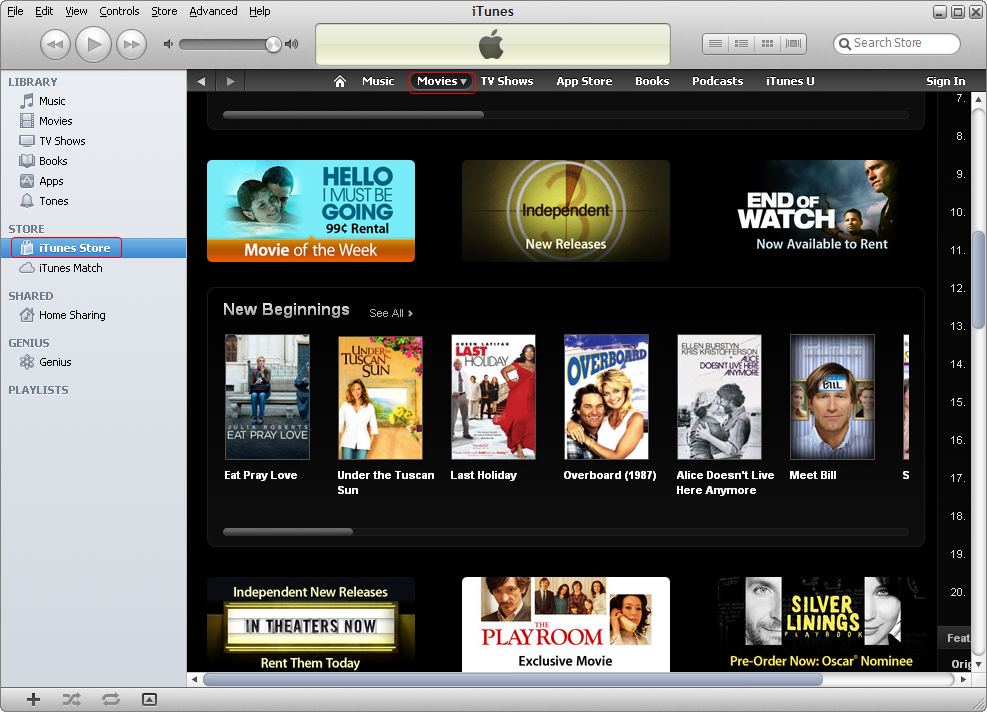Image resolution: width=987 pixels, height=712 pixels.
Task: Click See All for New Beginnings
Action: [x=391, y=313]
